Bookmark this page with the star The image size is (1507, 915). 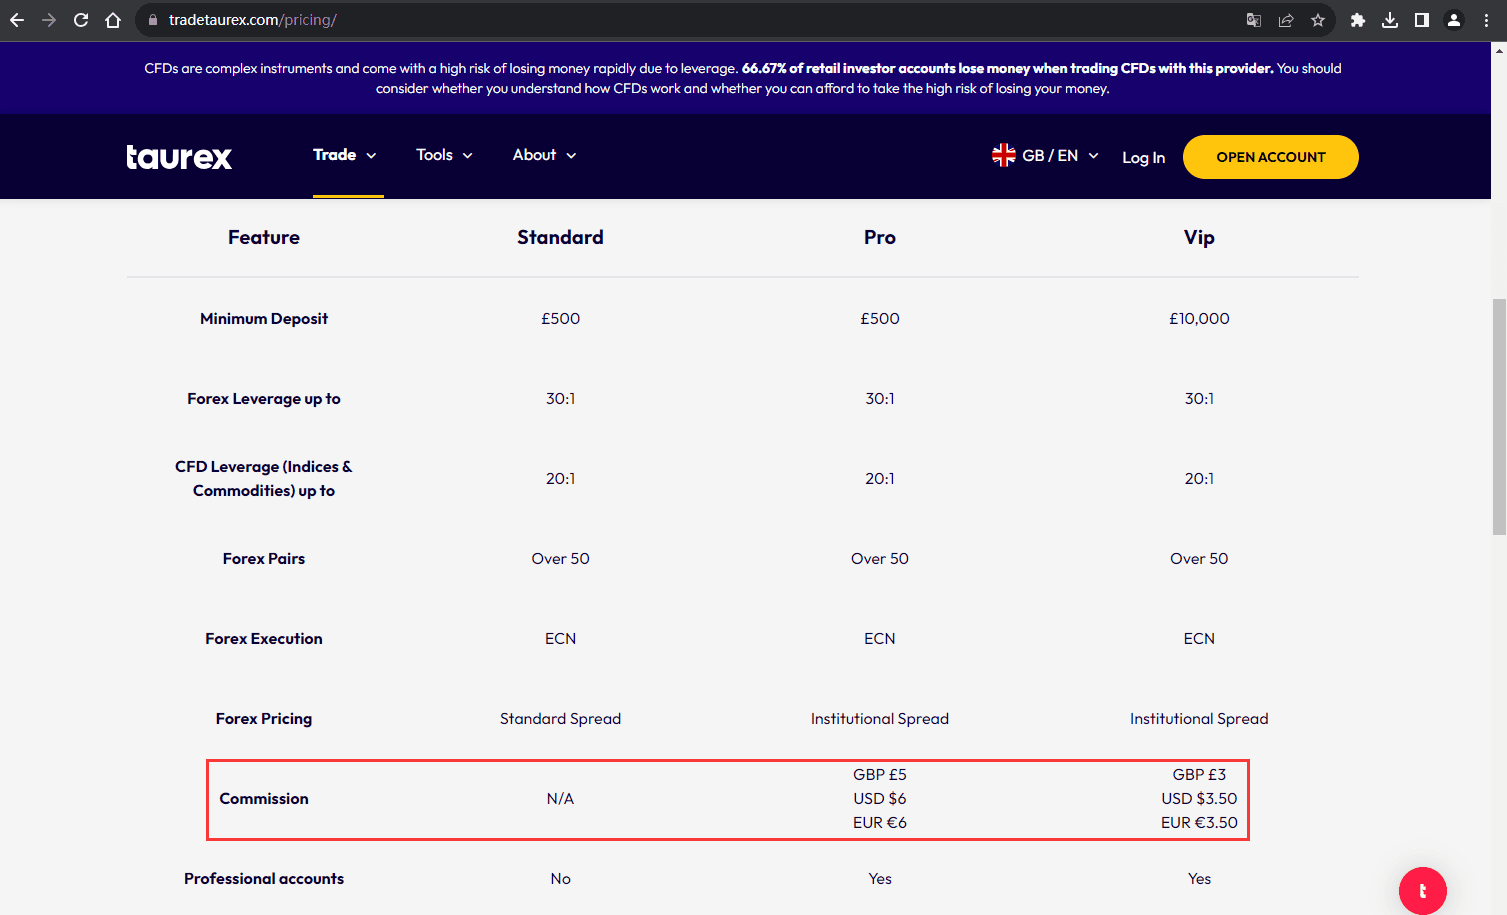(x=1318, y=20)
